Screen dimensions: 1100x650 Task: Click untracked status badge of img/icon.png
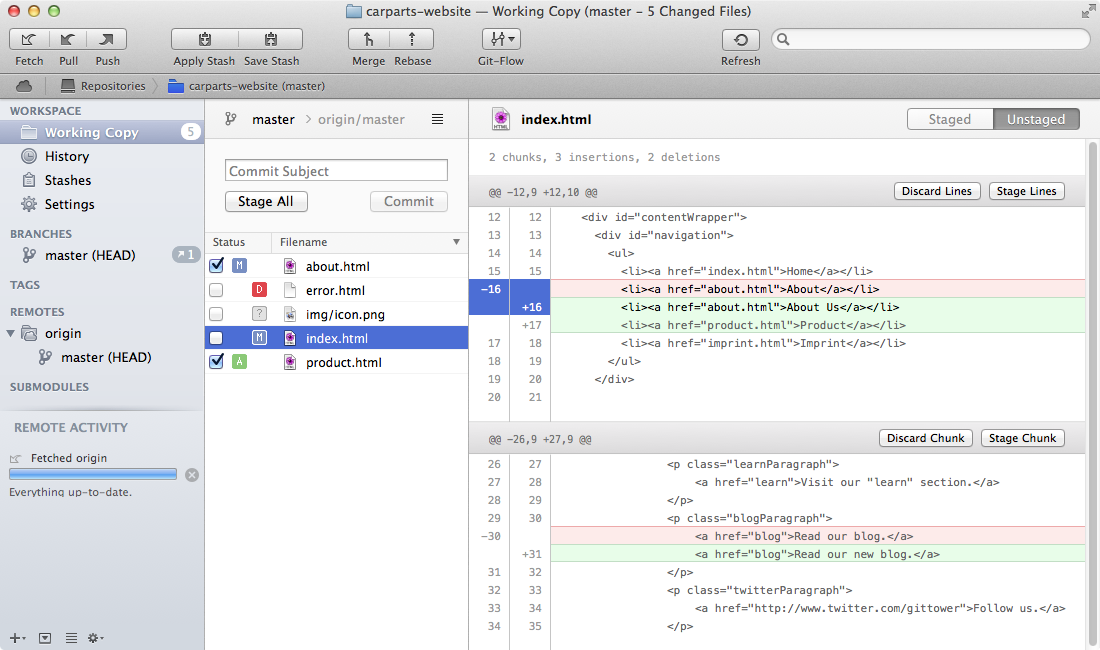click(x=259, y=313)
